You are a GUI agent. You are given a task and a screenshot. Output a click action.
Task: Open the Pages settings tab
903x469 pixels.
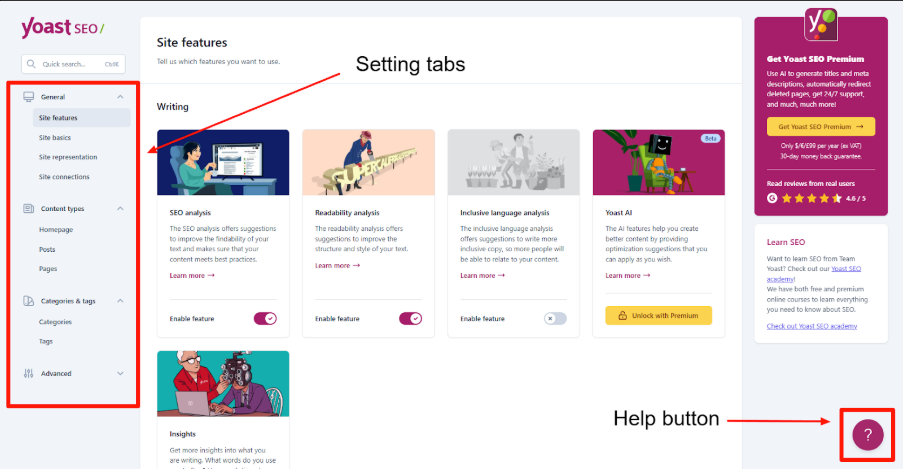click(48, 269)
